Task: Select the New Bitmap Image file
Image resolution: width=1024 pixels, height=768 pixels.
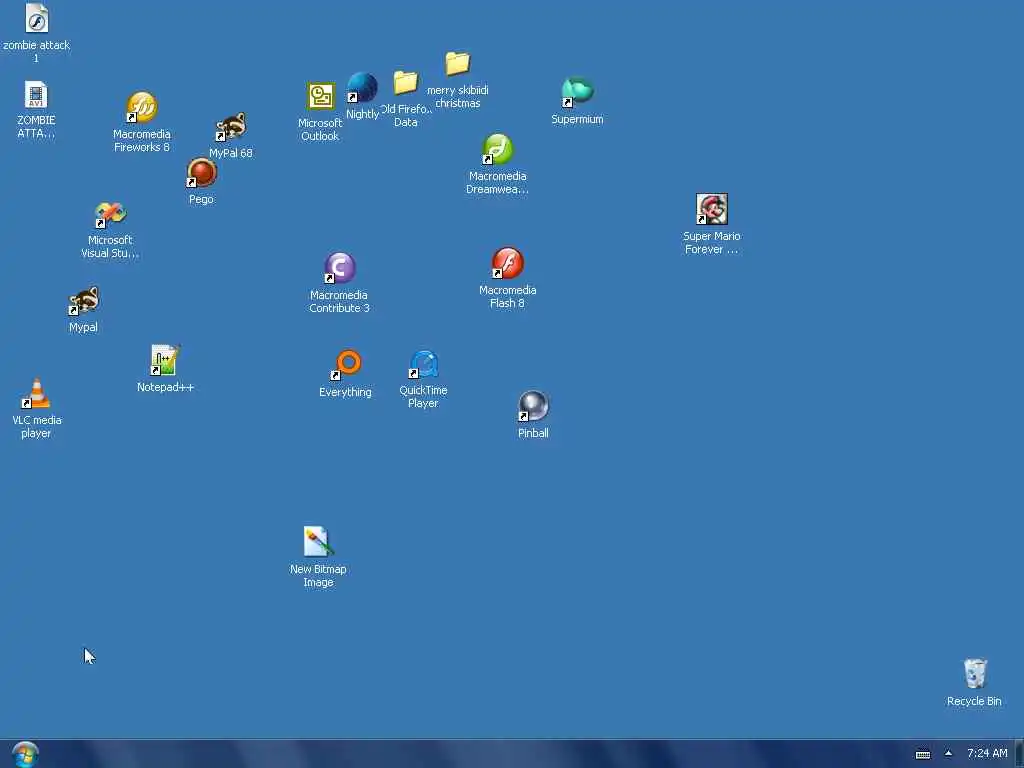Action: click(x=318, y=541)
